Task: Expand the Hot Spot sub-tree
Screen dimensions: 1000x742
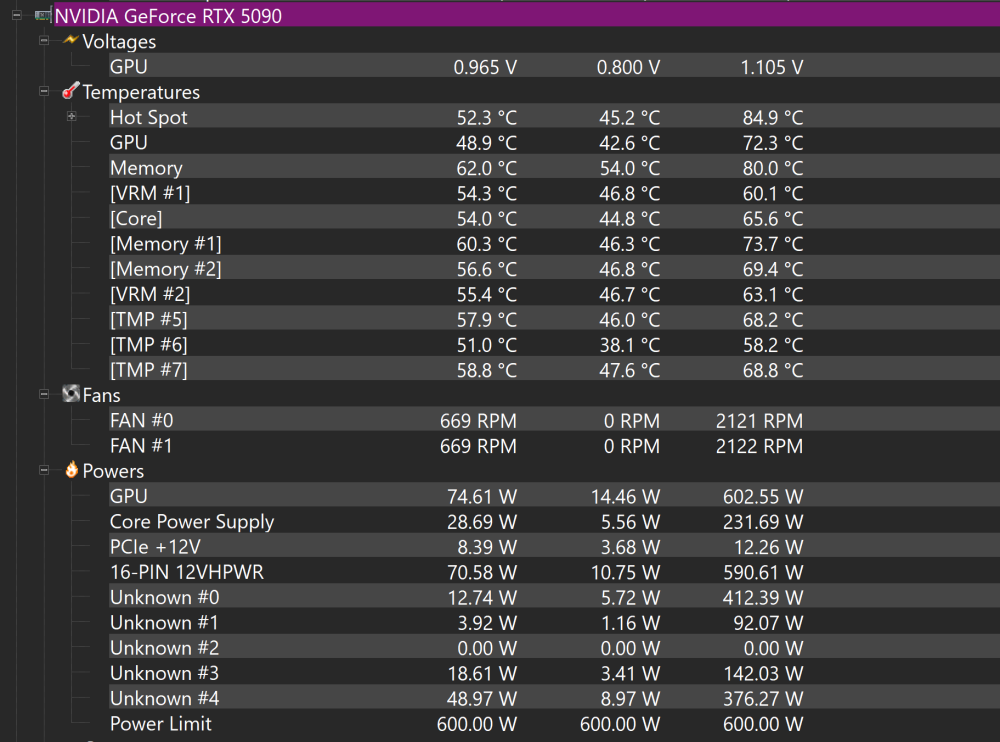Action: click(71, 116)
